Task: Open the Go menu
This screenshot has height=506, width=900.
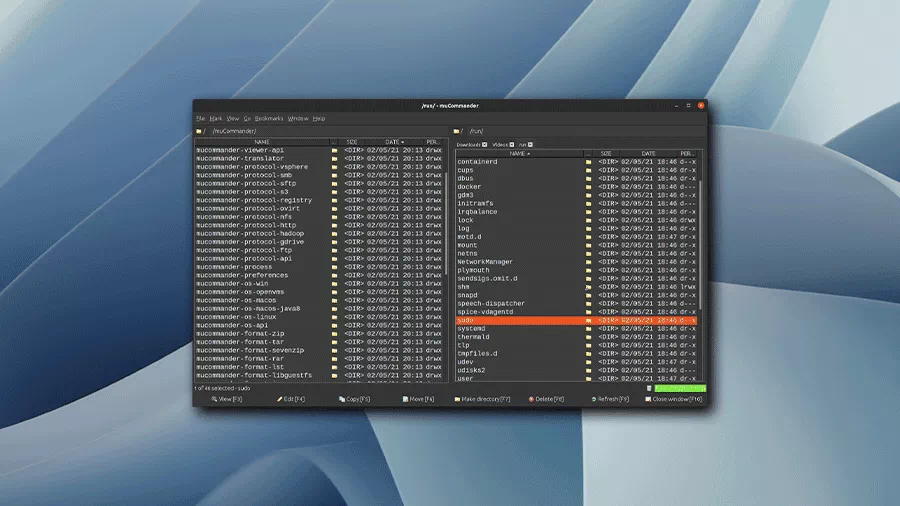Action: (x=247, y=119)
